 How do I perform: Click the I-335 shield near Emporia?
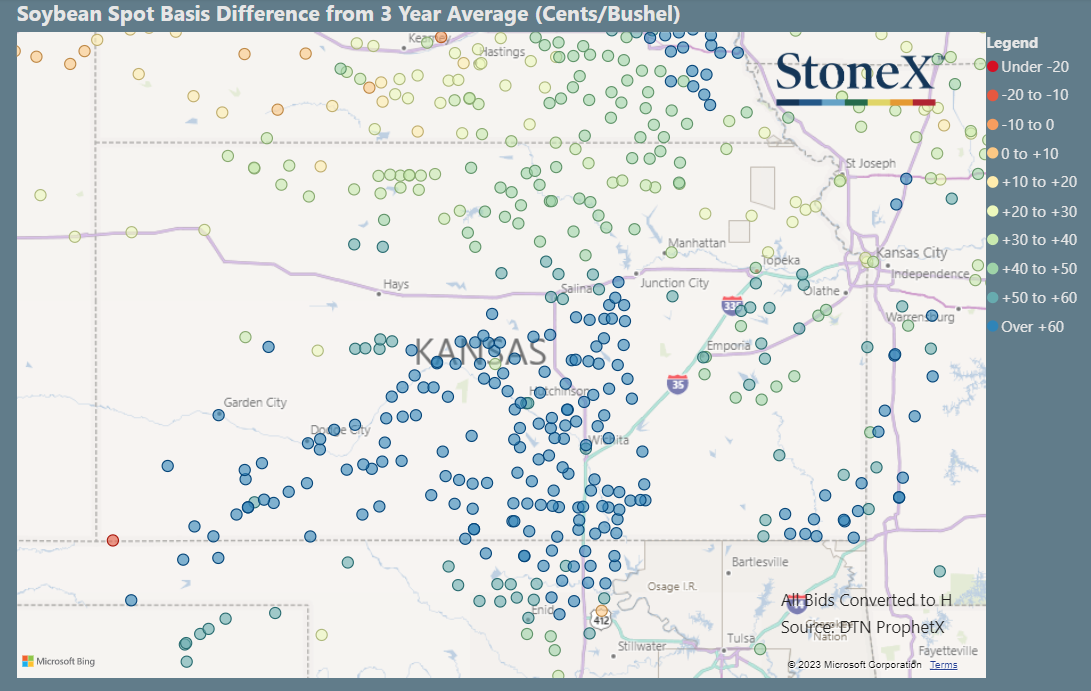[x=731, y=308]
